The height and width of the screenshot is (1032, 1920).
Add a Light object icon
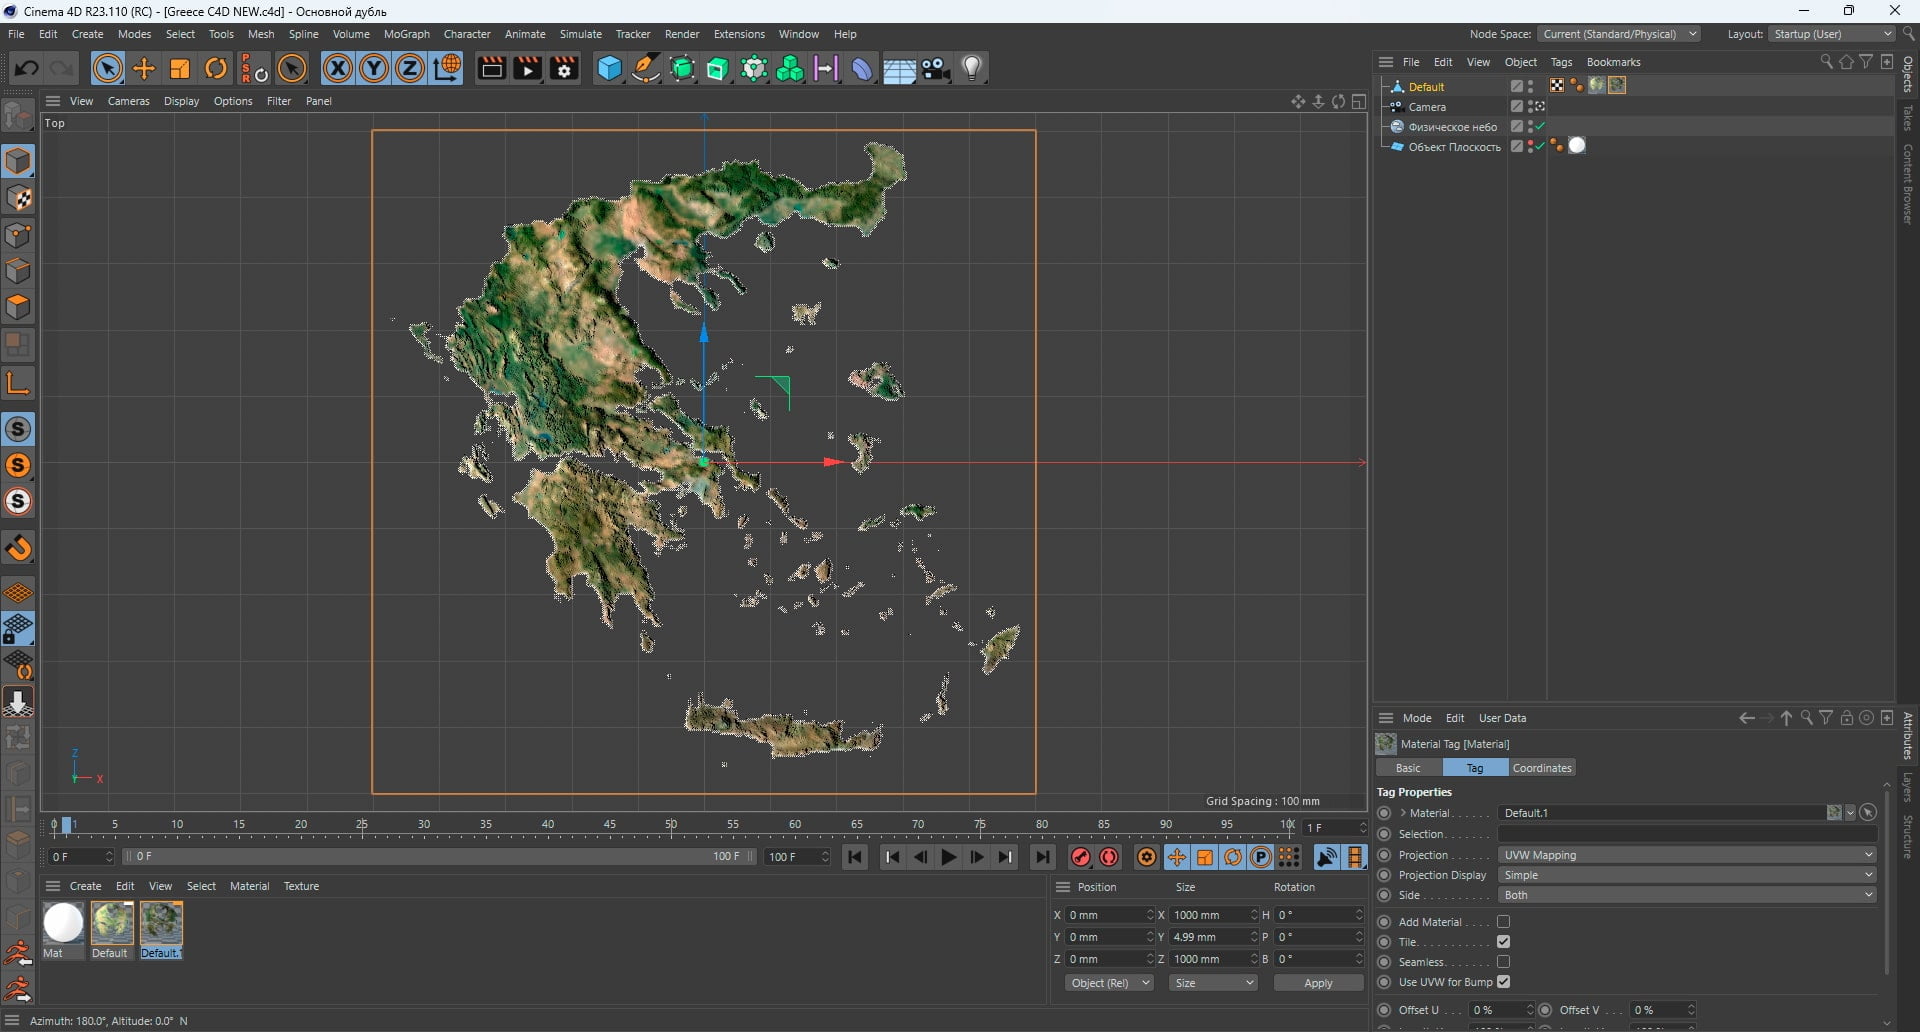point(972,68)
